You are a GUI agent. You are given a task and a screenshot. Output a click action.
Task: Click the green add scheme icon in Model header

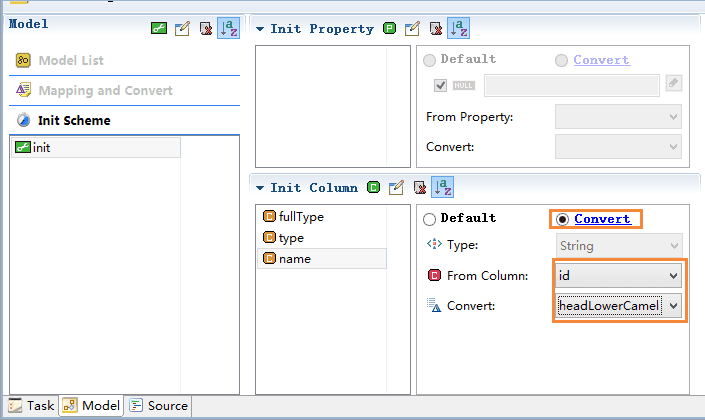159,28
